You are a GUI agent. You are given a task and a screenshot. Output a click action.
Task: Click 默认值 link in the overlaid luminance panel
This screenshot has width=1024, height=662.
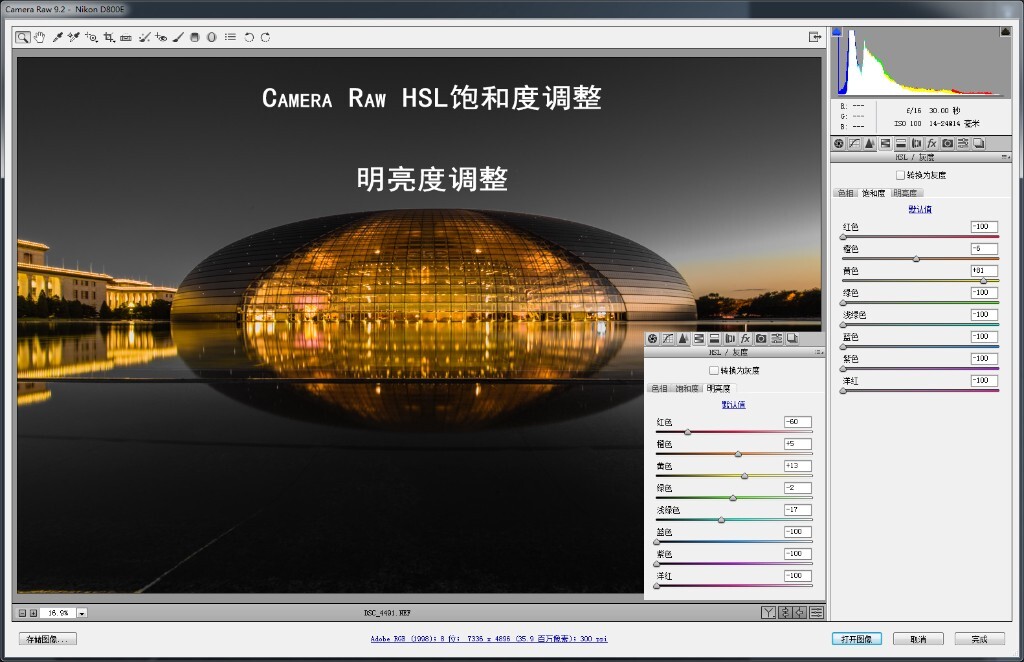click(x=733, y=405)
